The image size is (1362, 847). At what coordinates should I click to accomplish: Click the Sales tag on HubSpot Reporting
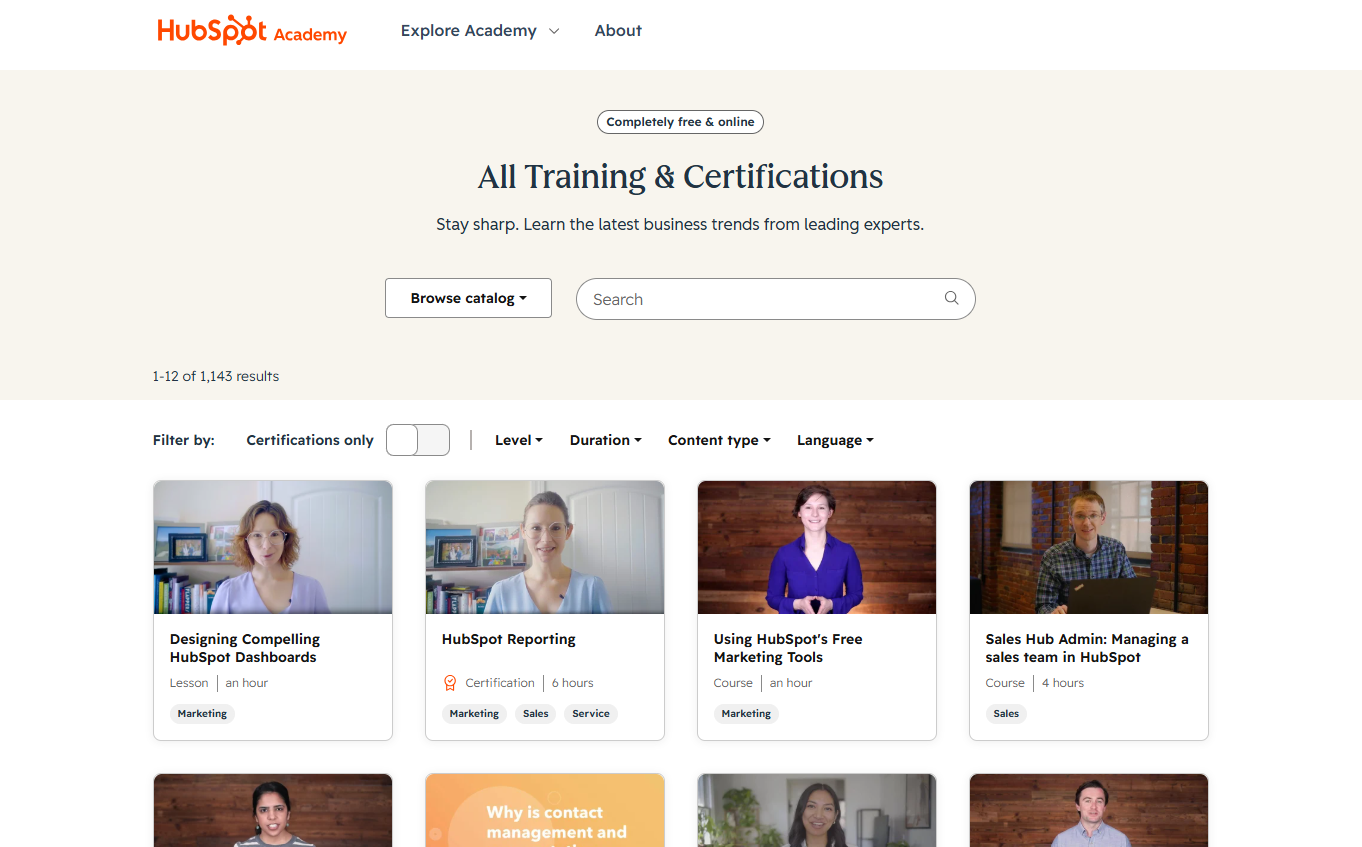(536, 714)
